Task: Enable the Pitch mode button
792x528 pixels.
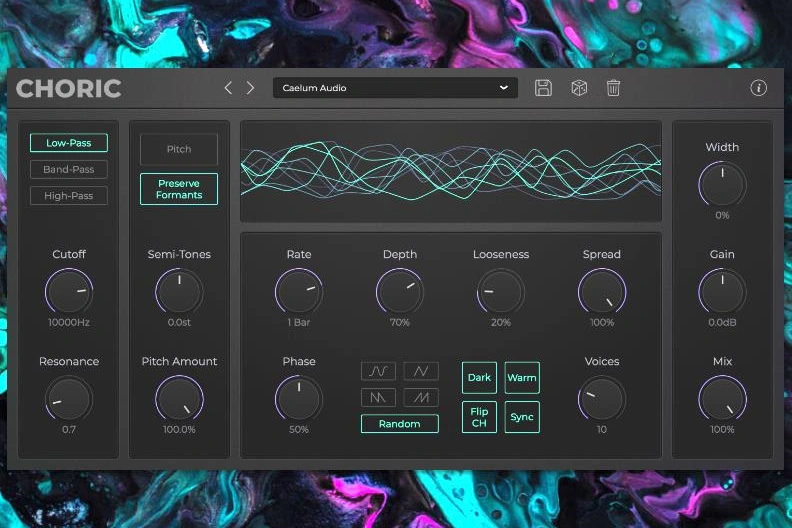Action: click(179, 149)
